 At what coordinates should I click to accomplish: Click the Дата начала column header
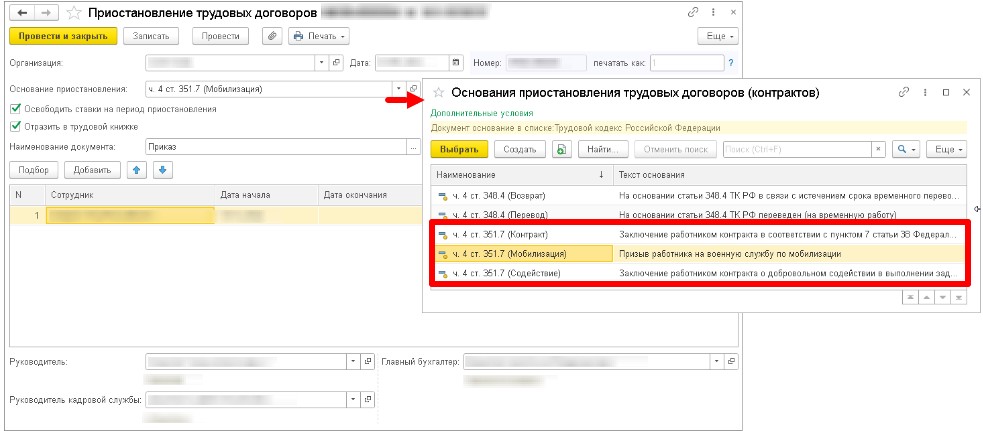pyautogui.click(x=266, y=194)
